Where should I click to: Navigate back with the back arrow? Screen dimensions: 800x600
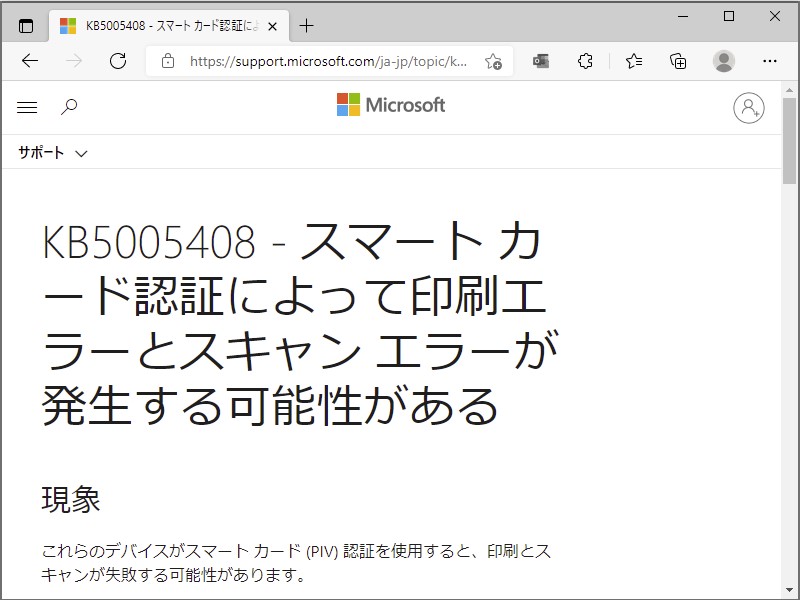(x=29, y=60)
